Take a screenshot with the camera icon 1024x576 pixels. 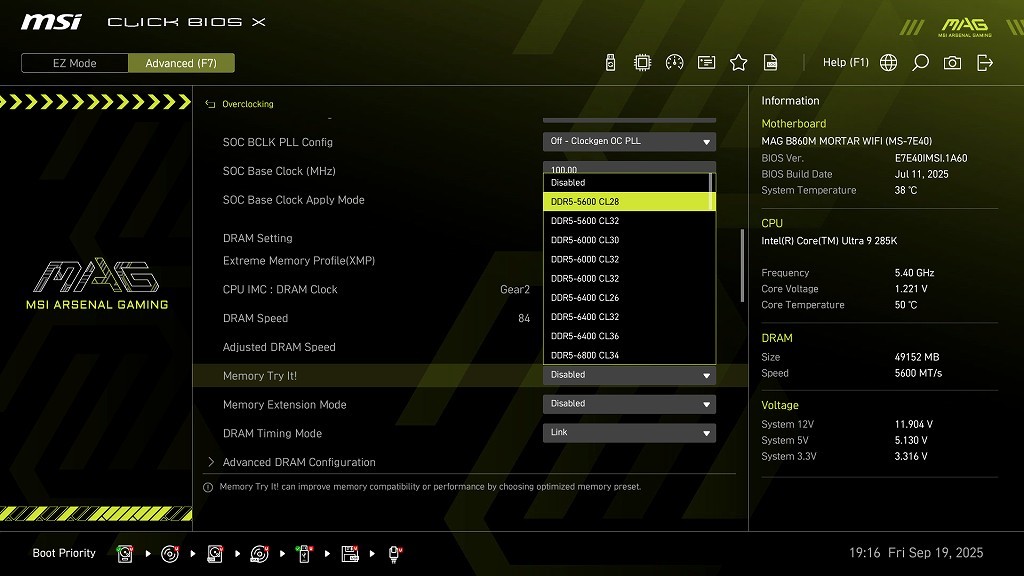click(952, 63)
